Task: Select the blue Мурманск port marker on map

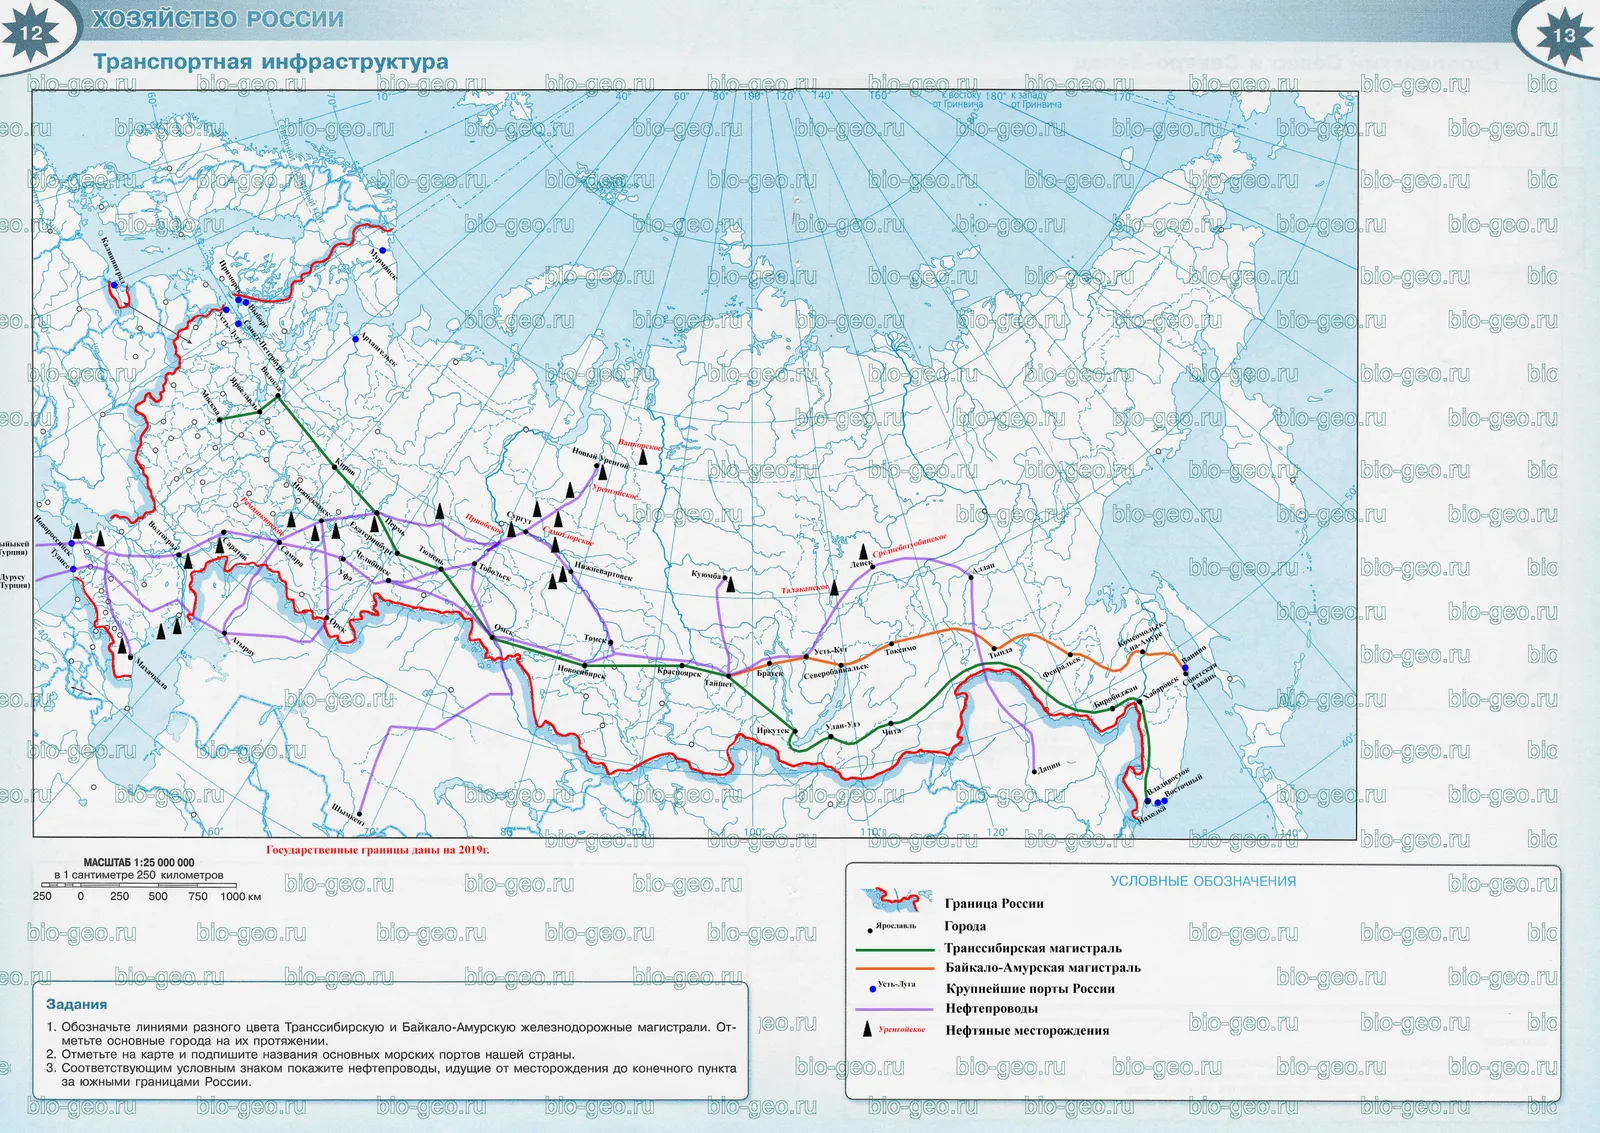Action: tap(383, 251)
